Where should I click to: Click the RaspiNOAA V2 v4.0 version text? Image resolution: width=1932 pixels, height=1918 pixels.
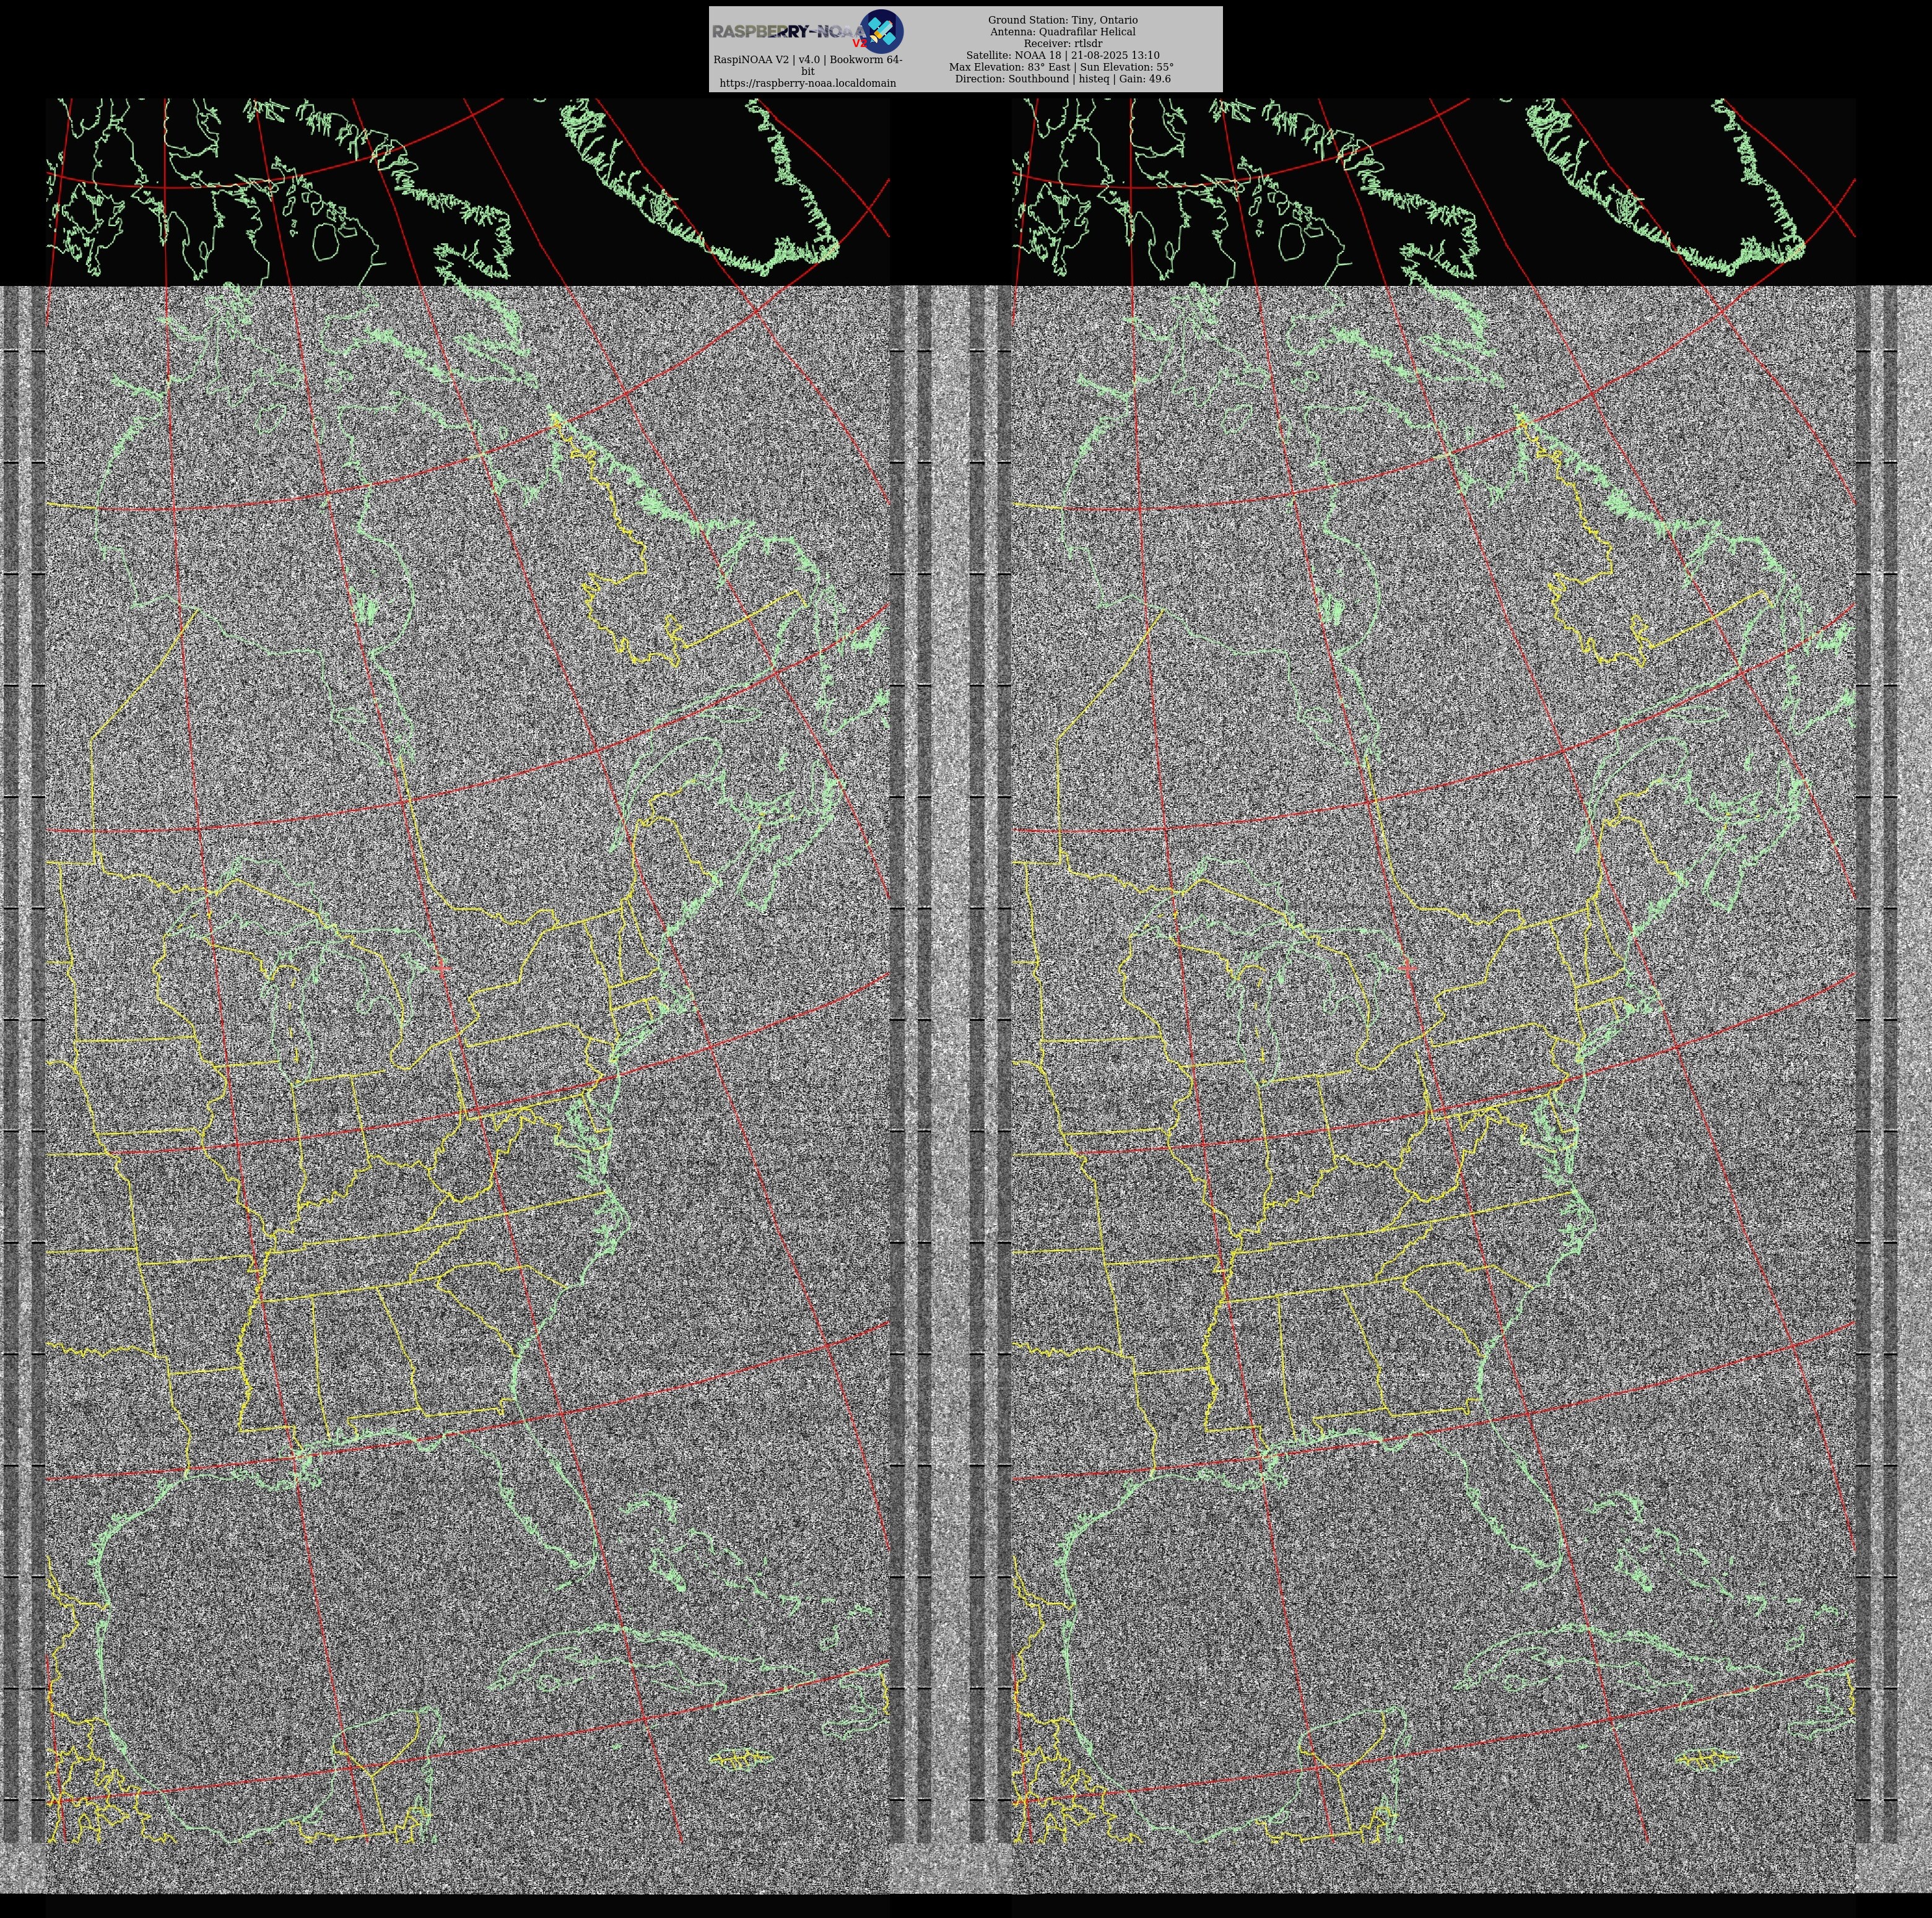click(807, 60)
